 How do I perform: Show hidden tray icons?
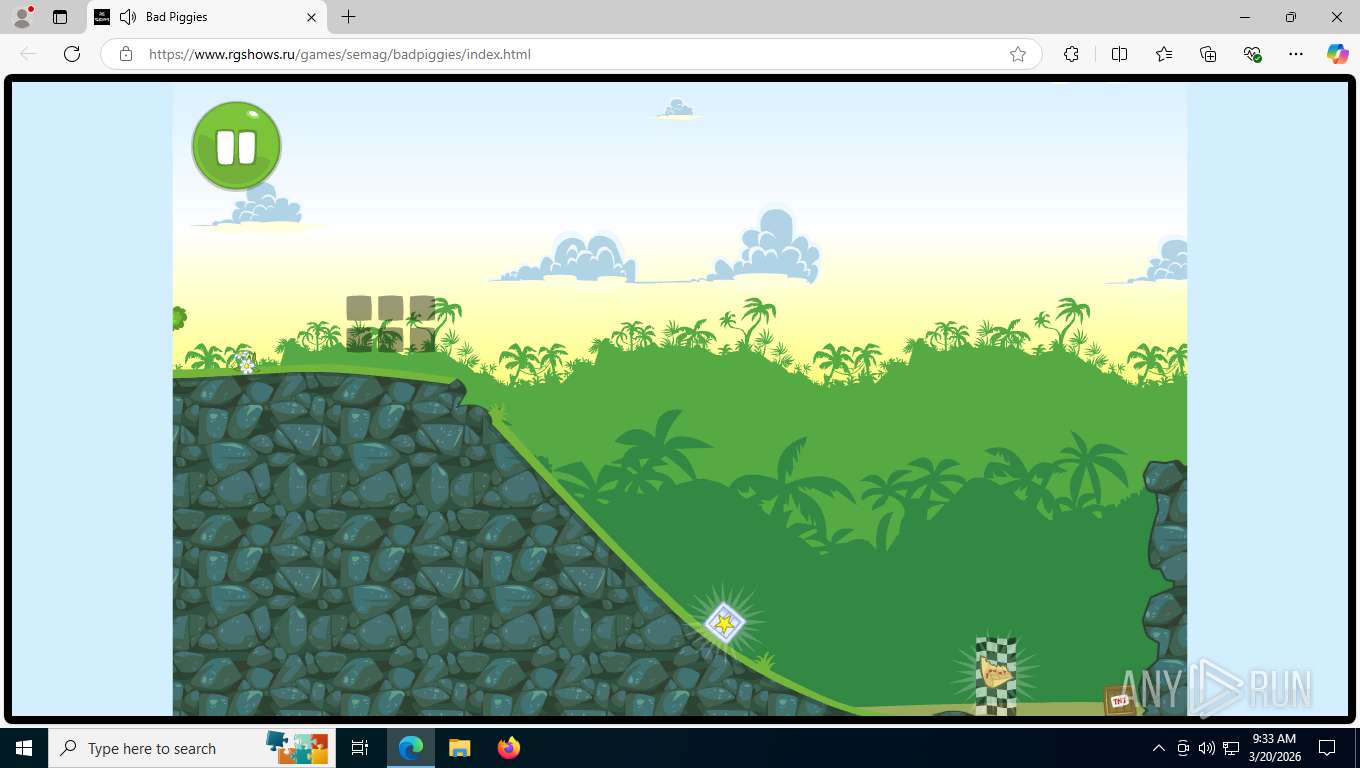pos(1159,748)
